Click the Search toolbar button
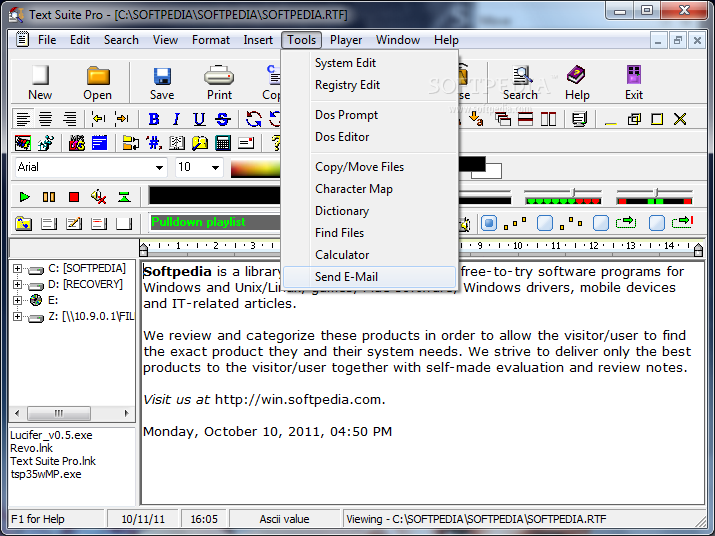715x536 pixels. pyautogui.click(x=520, y=83)
